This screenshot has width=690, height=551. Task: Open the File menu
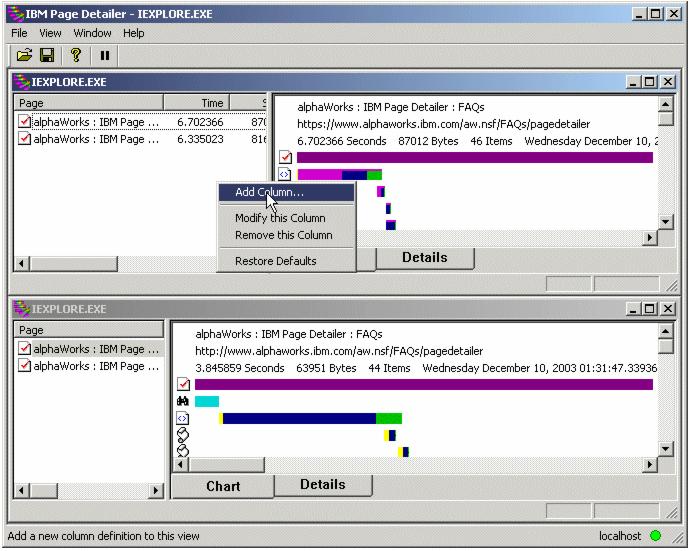click(x=19, y=33)
